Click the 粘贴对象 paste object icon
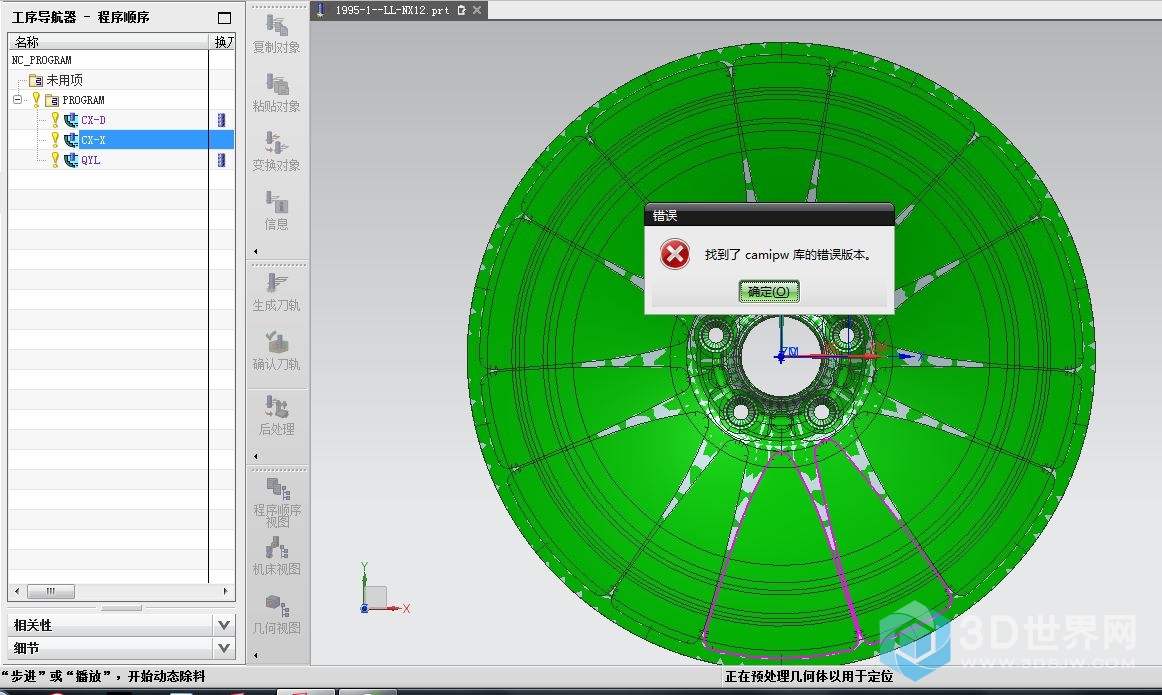Image resolution: width=1162 pixels, height=695 pixels. pos(276,84)
